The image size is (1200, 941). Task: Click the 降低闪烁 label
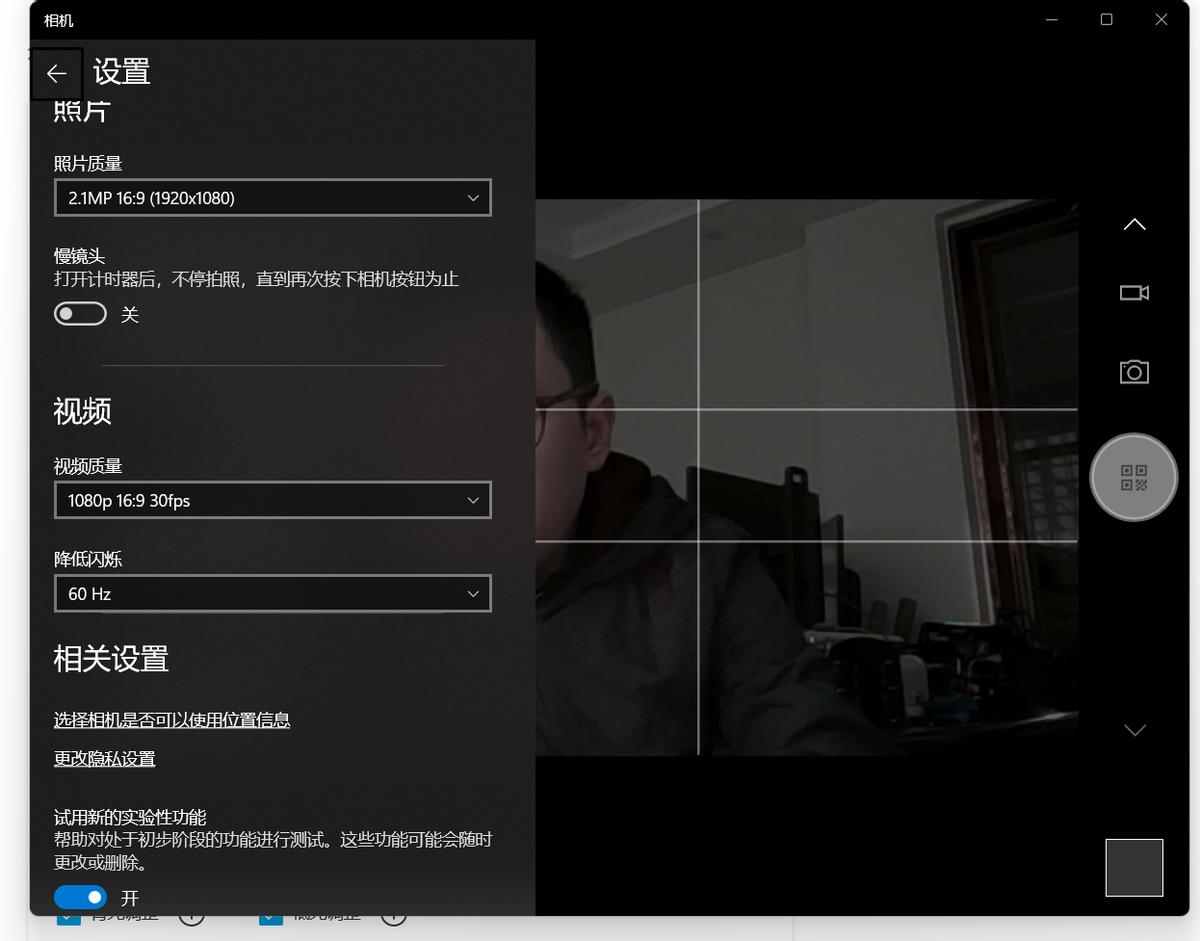[88, 559]
